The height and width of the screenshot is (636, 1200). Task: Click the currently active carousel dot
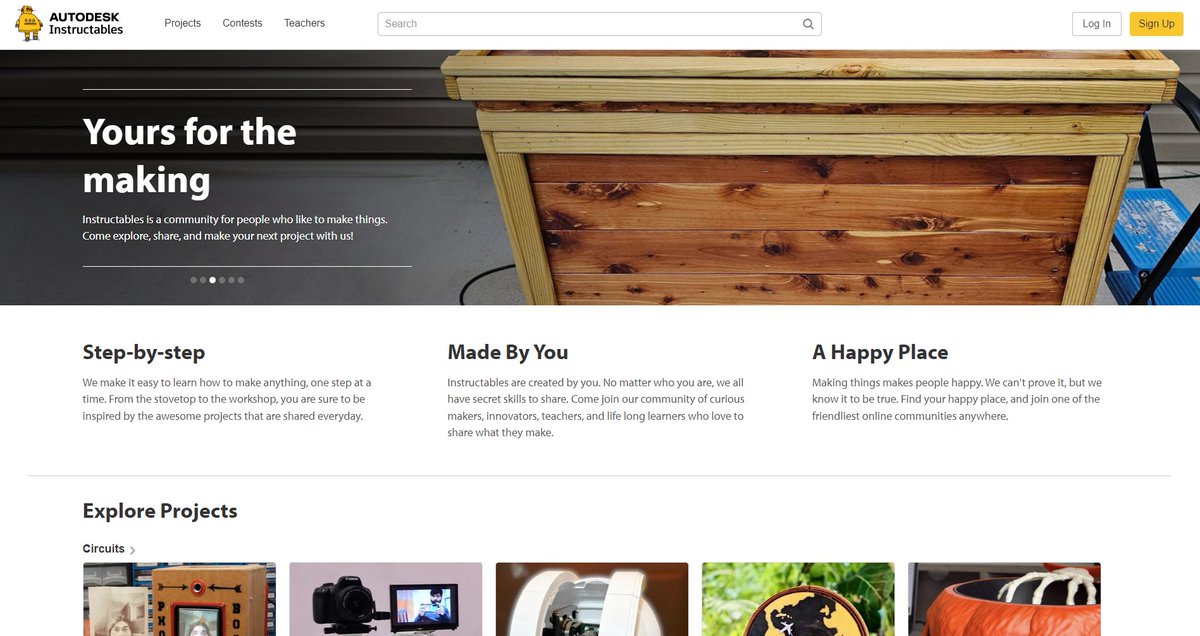coord(211,280)
